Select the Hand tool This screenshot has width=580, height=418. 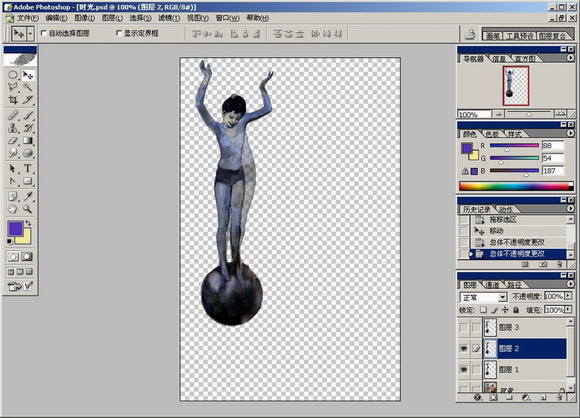point(13,209)
